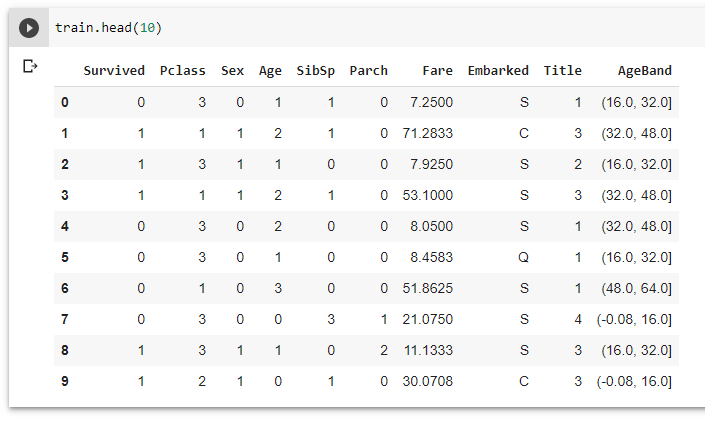The width and height of the screenshot is (705, 427).
Task: Click row index 0 in the table
Action: pyautogui.click(x=65, y=102)
